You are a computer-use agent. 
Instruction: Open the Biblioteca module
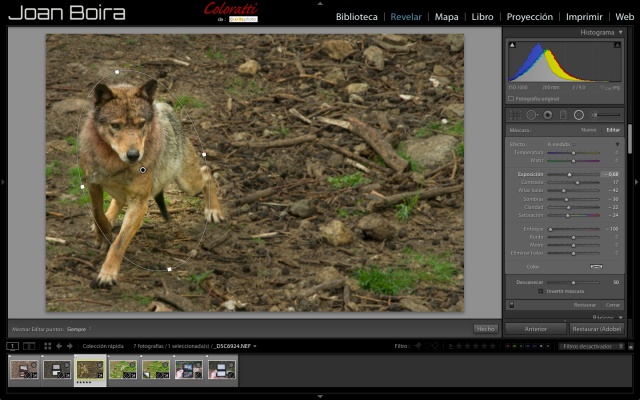(356, 17)
